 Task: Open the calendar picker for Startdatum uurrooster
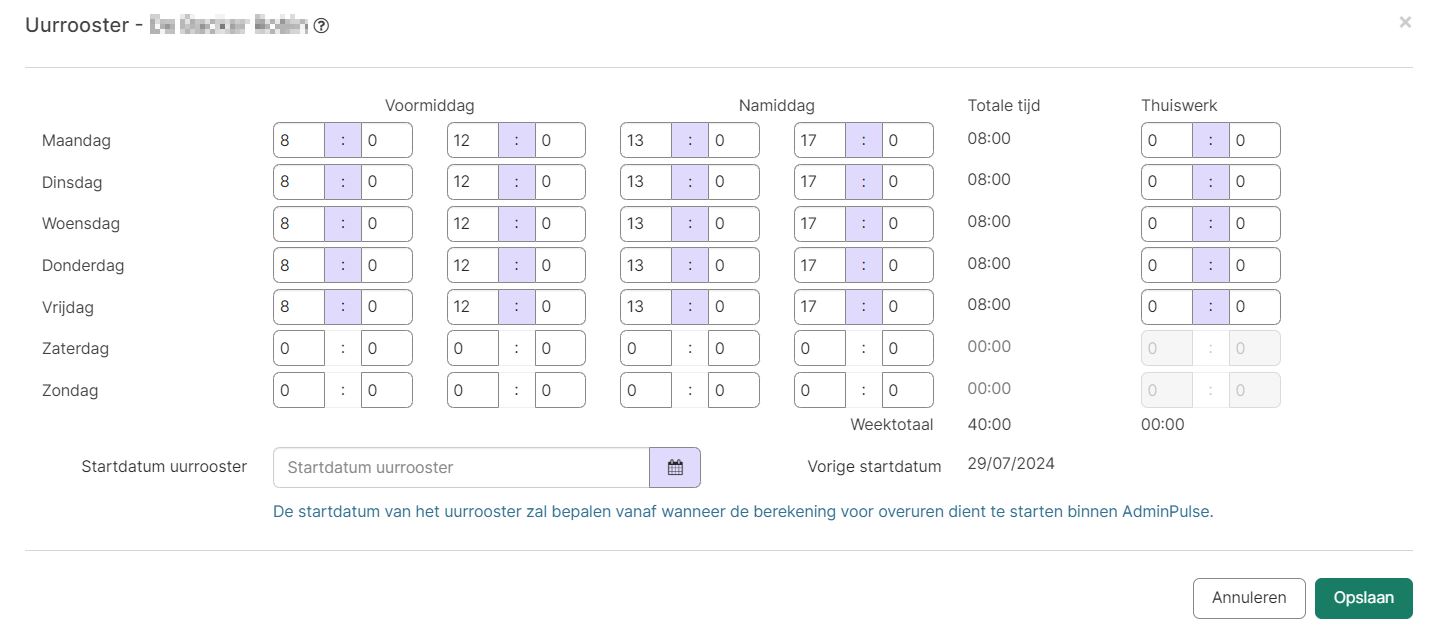click(675, 467)
